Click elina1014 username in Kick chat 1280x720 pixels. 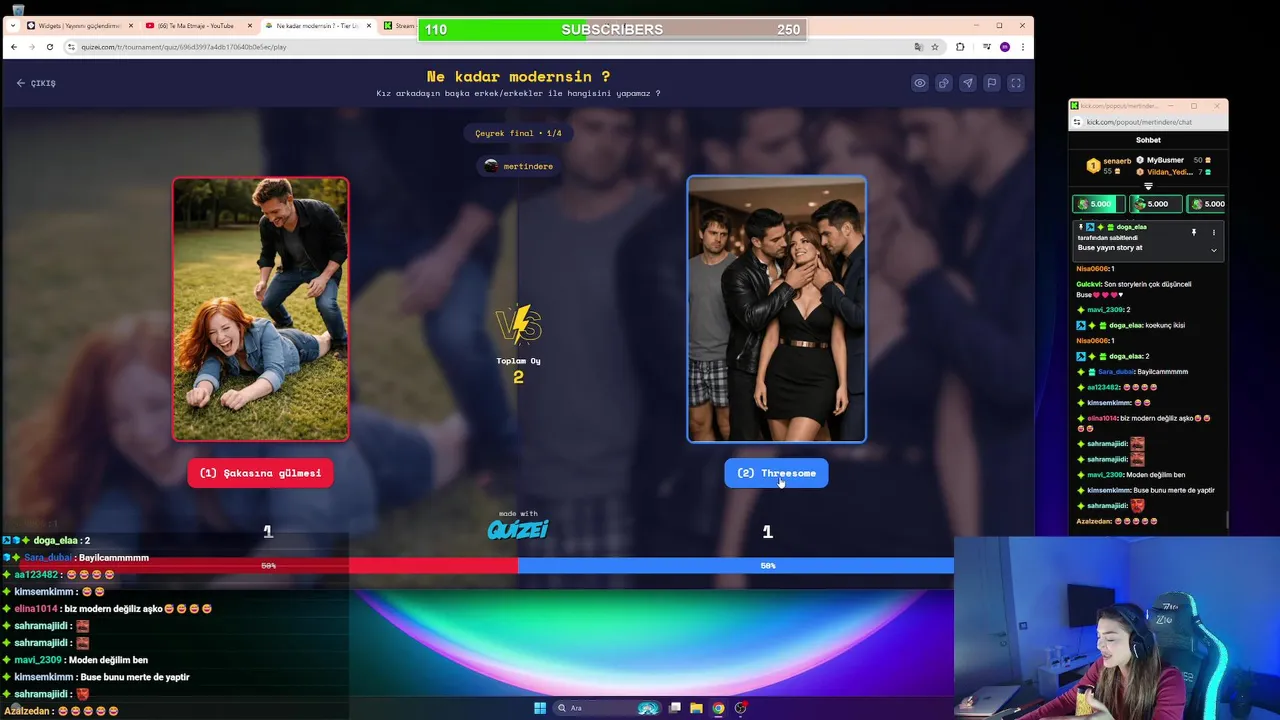pos(1102,418)
